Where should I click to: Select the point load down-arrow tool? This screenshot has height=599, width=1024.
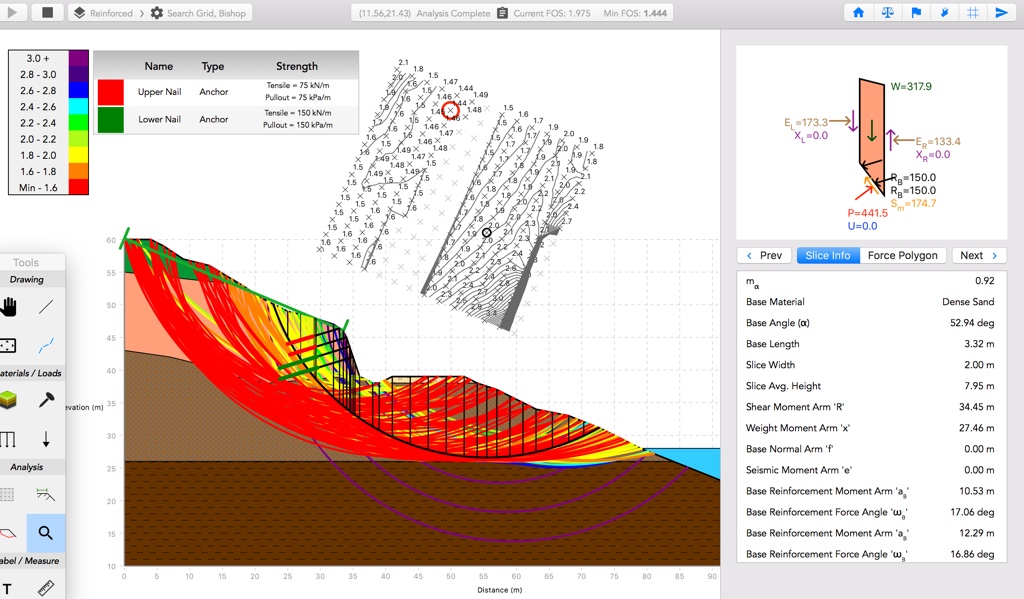coord(46,439)
